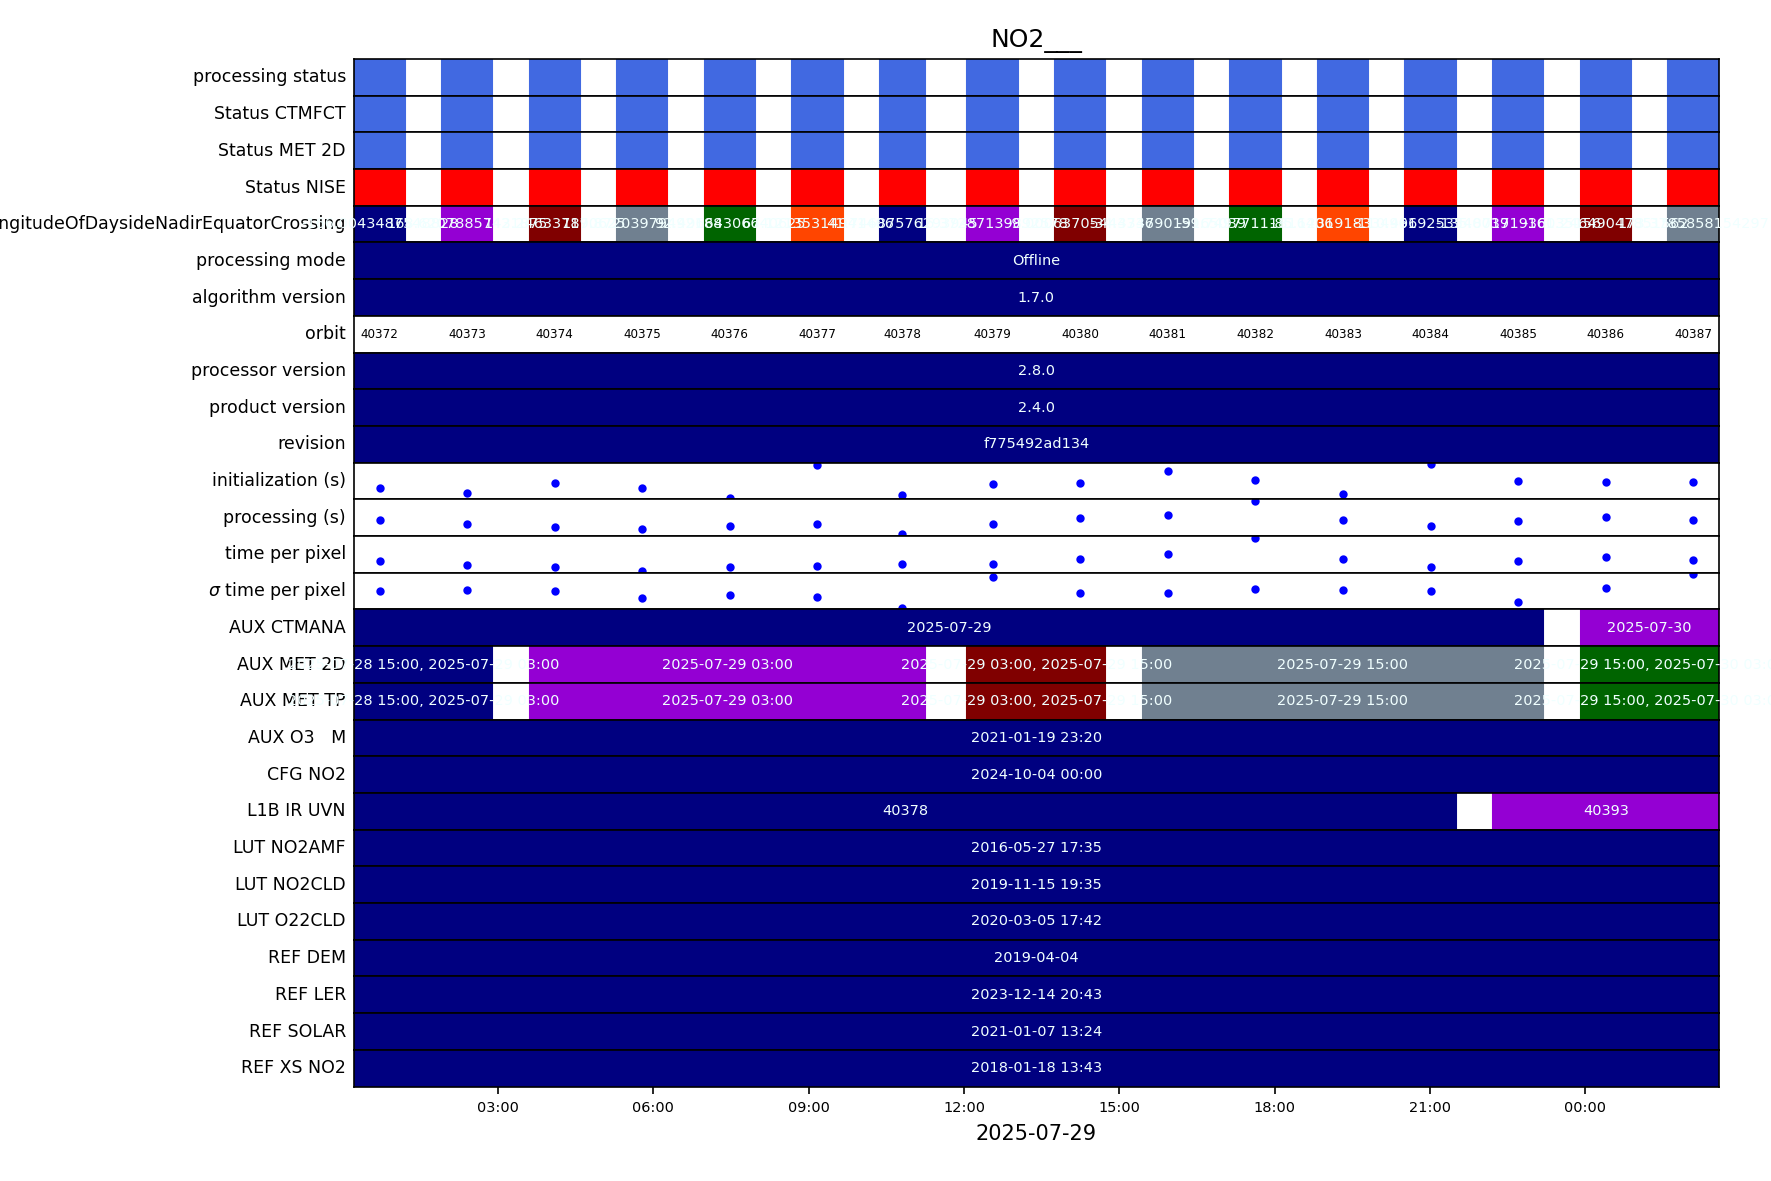Click the 2.8.0 processor version value
Viewport: 1771px width, 1181px height.
point(1035,371)
